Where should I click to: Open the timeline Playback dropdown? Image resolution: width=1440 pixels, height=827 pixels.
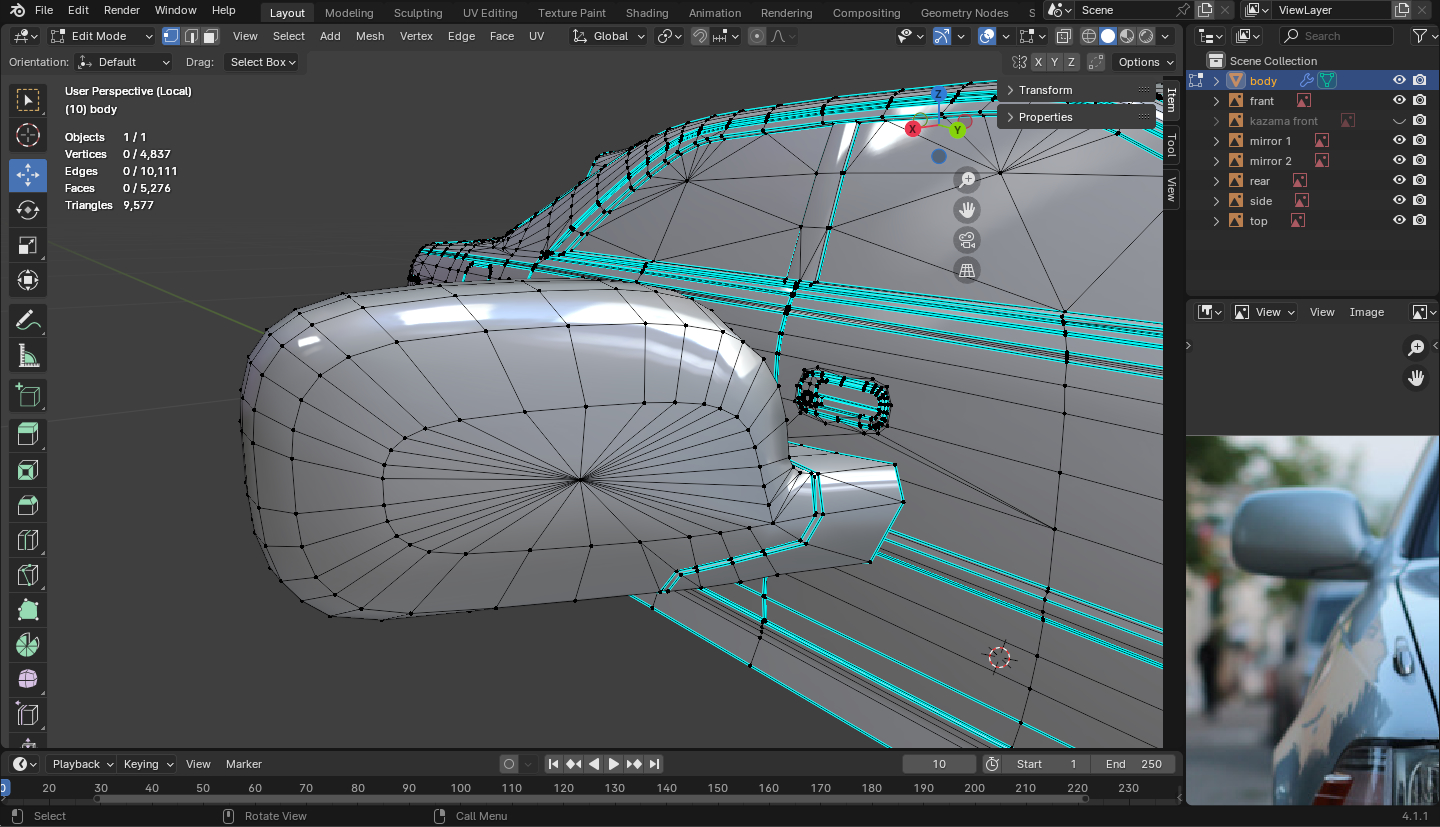coord(82,764)
